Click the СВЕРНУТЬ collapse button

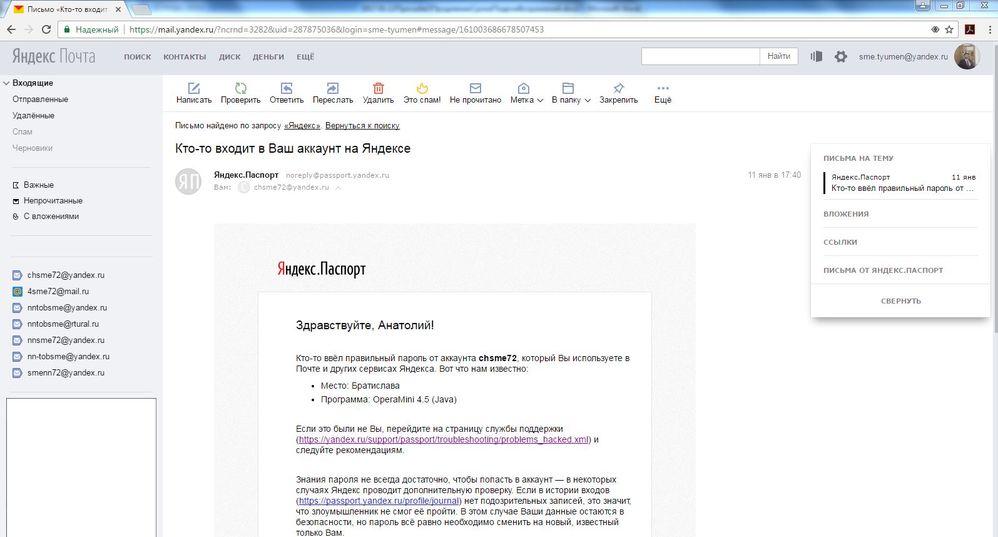click(901, 301)
